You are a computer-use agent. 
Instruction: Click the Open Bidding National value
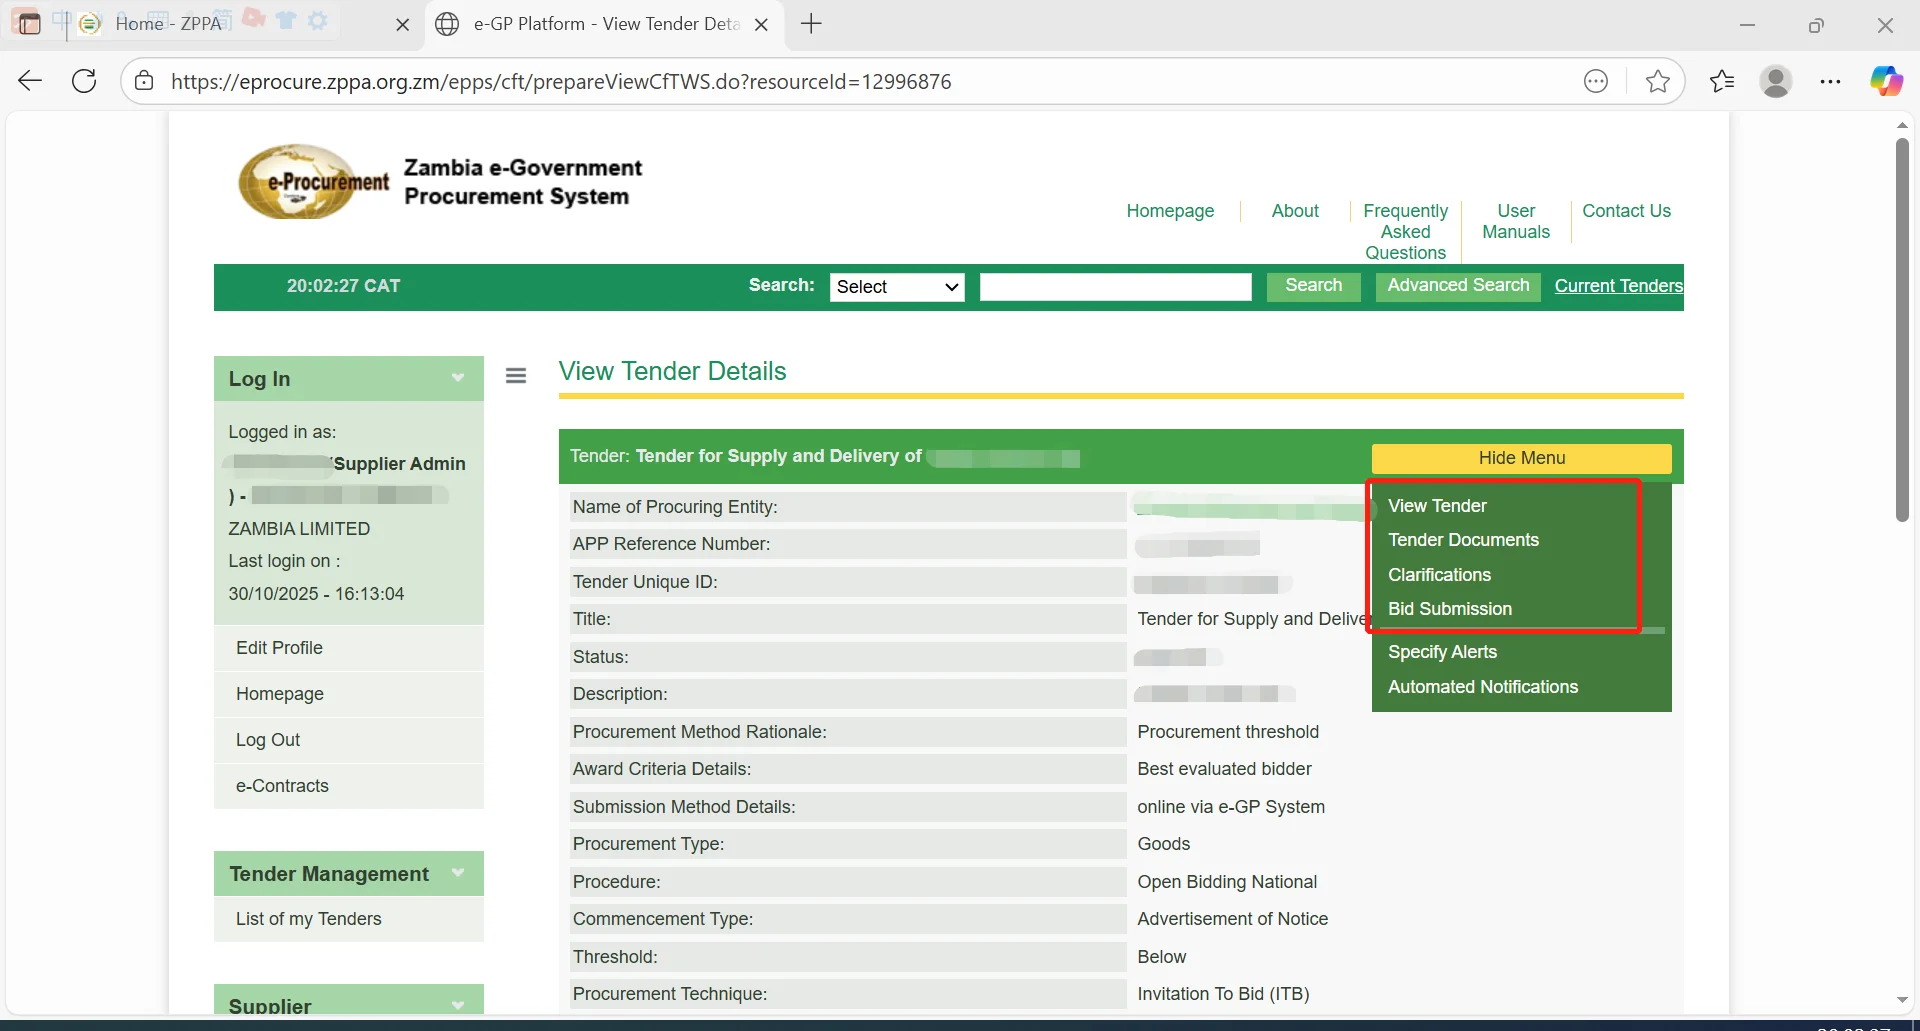1227,882
